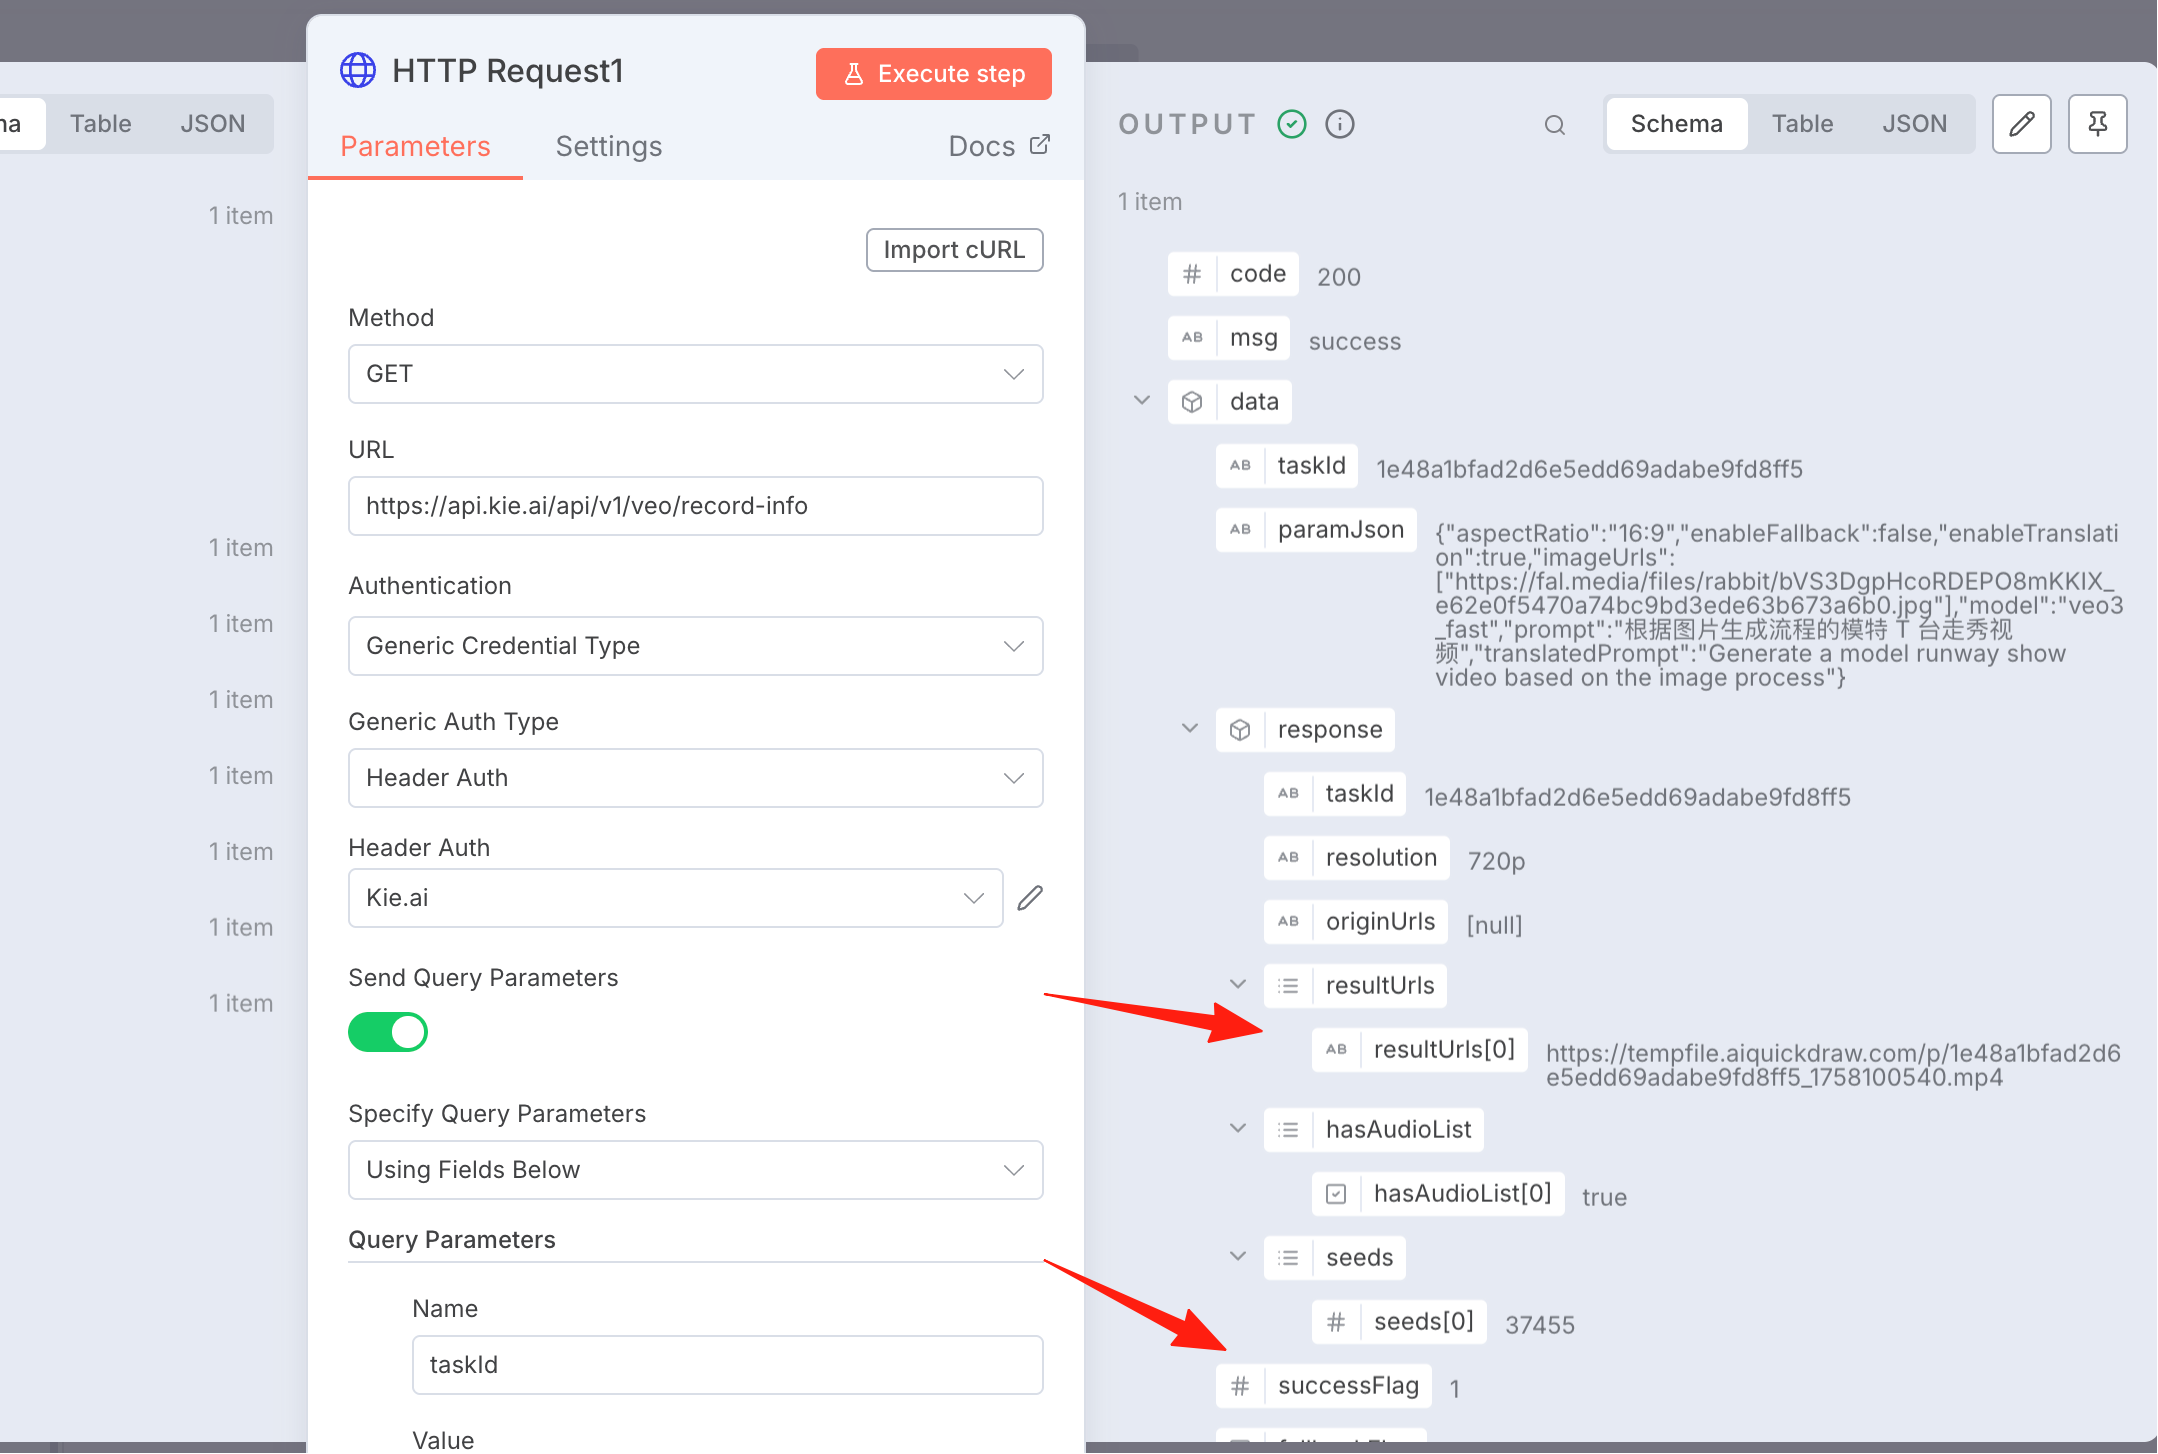Click the successFlag field label
Image resolution: width=2158 pixels, height=1454 pixels.
tap(1348, 1386)
